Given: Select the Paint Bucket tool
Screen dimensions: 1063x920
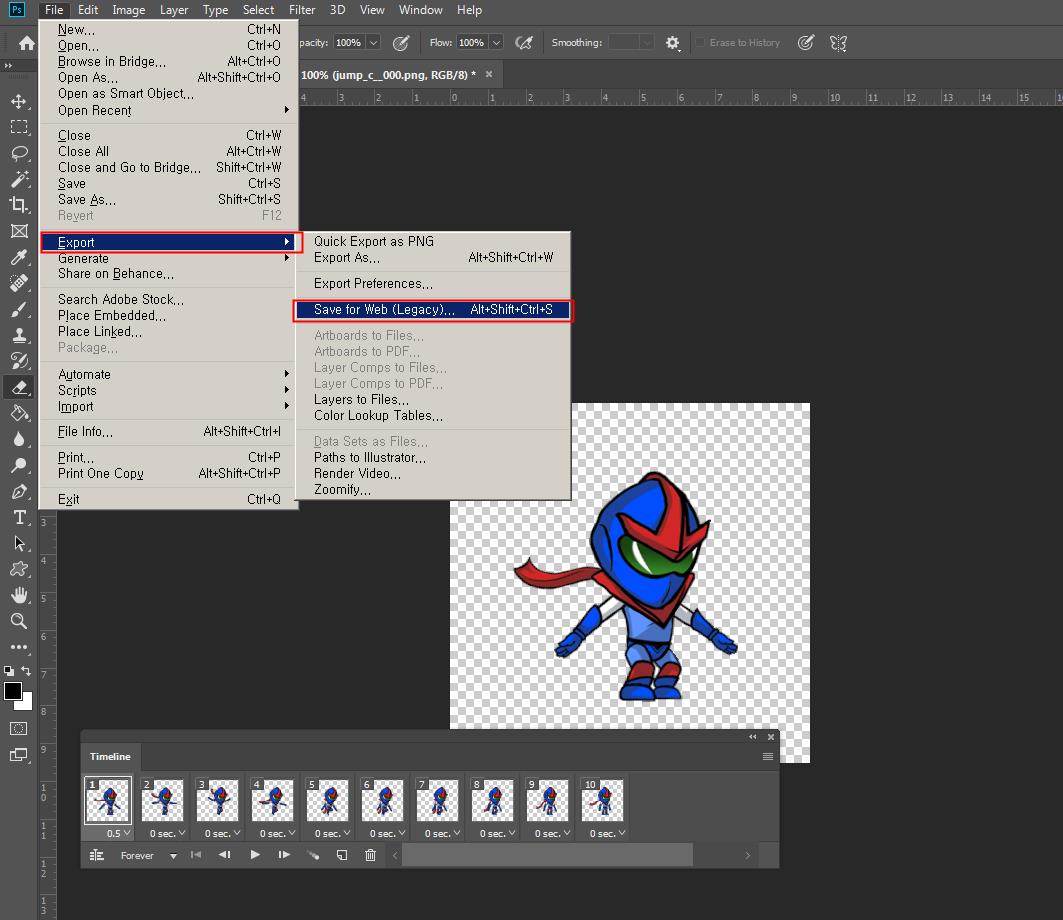Looking at the screenshot, I should point(19,413).
